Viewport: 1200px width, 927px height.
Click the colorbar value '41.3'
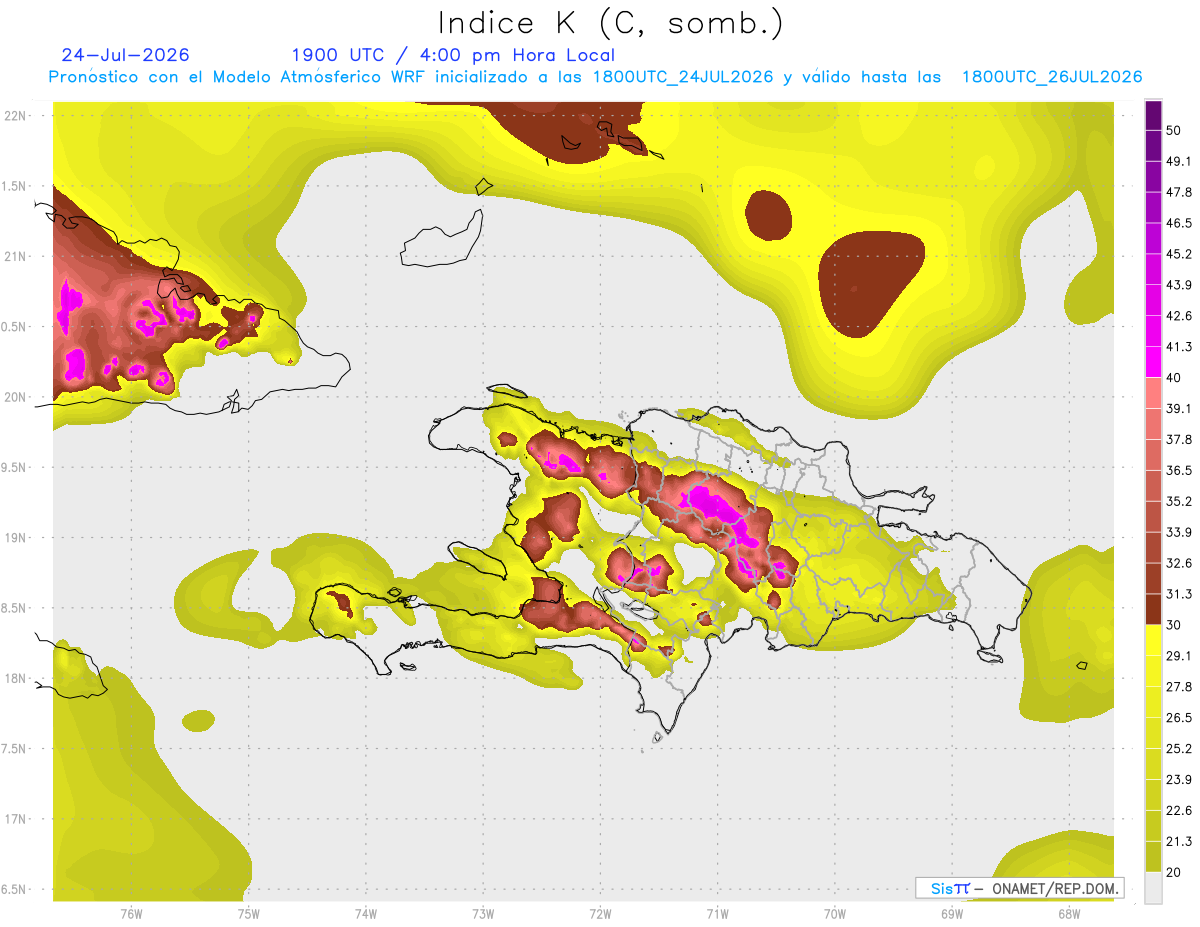pos(1179,347)
